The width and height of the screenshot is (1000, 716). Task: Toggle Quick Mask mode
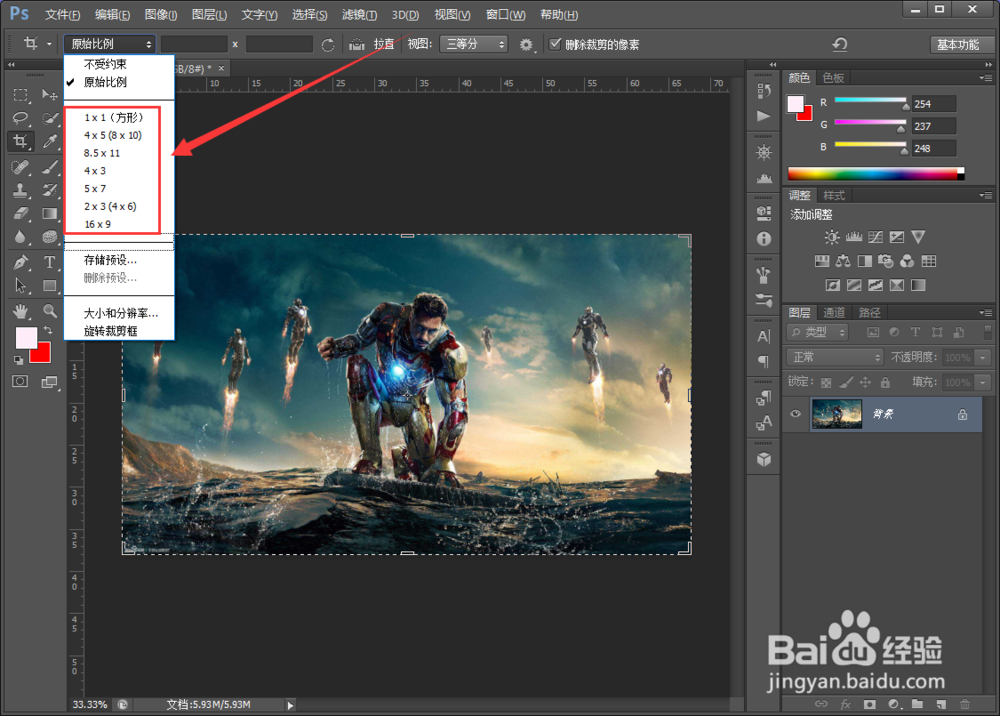click(20, 381)
